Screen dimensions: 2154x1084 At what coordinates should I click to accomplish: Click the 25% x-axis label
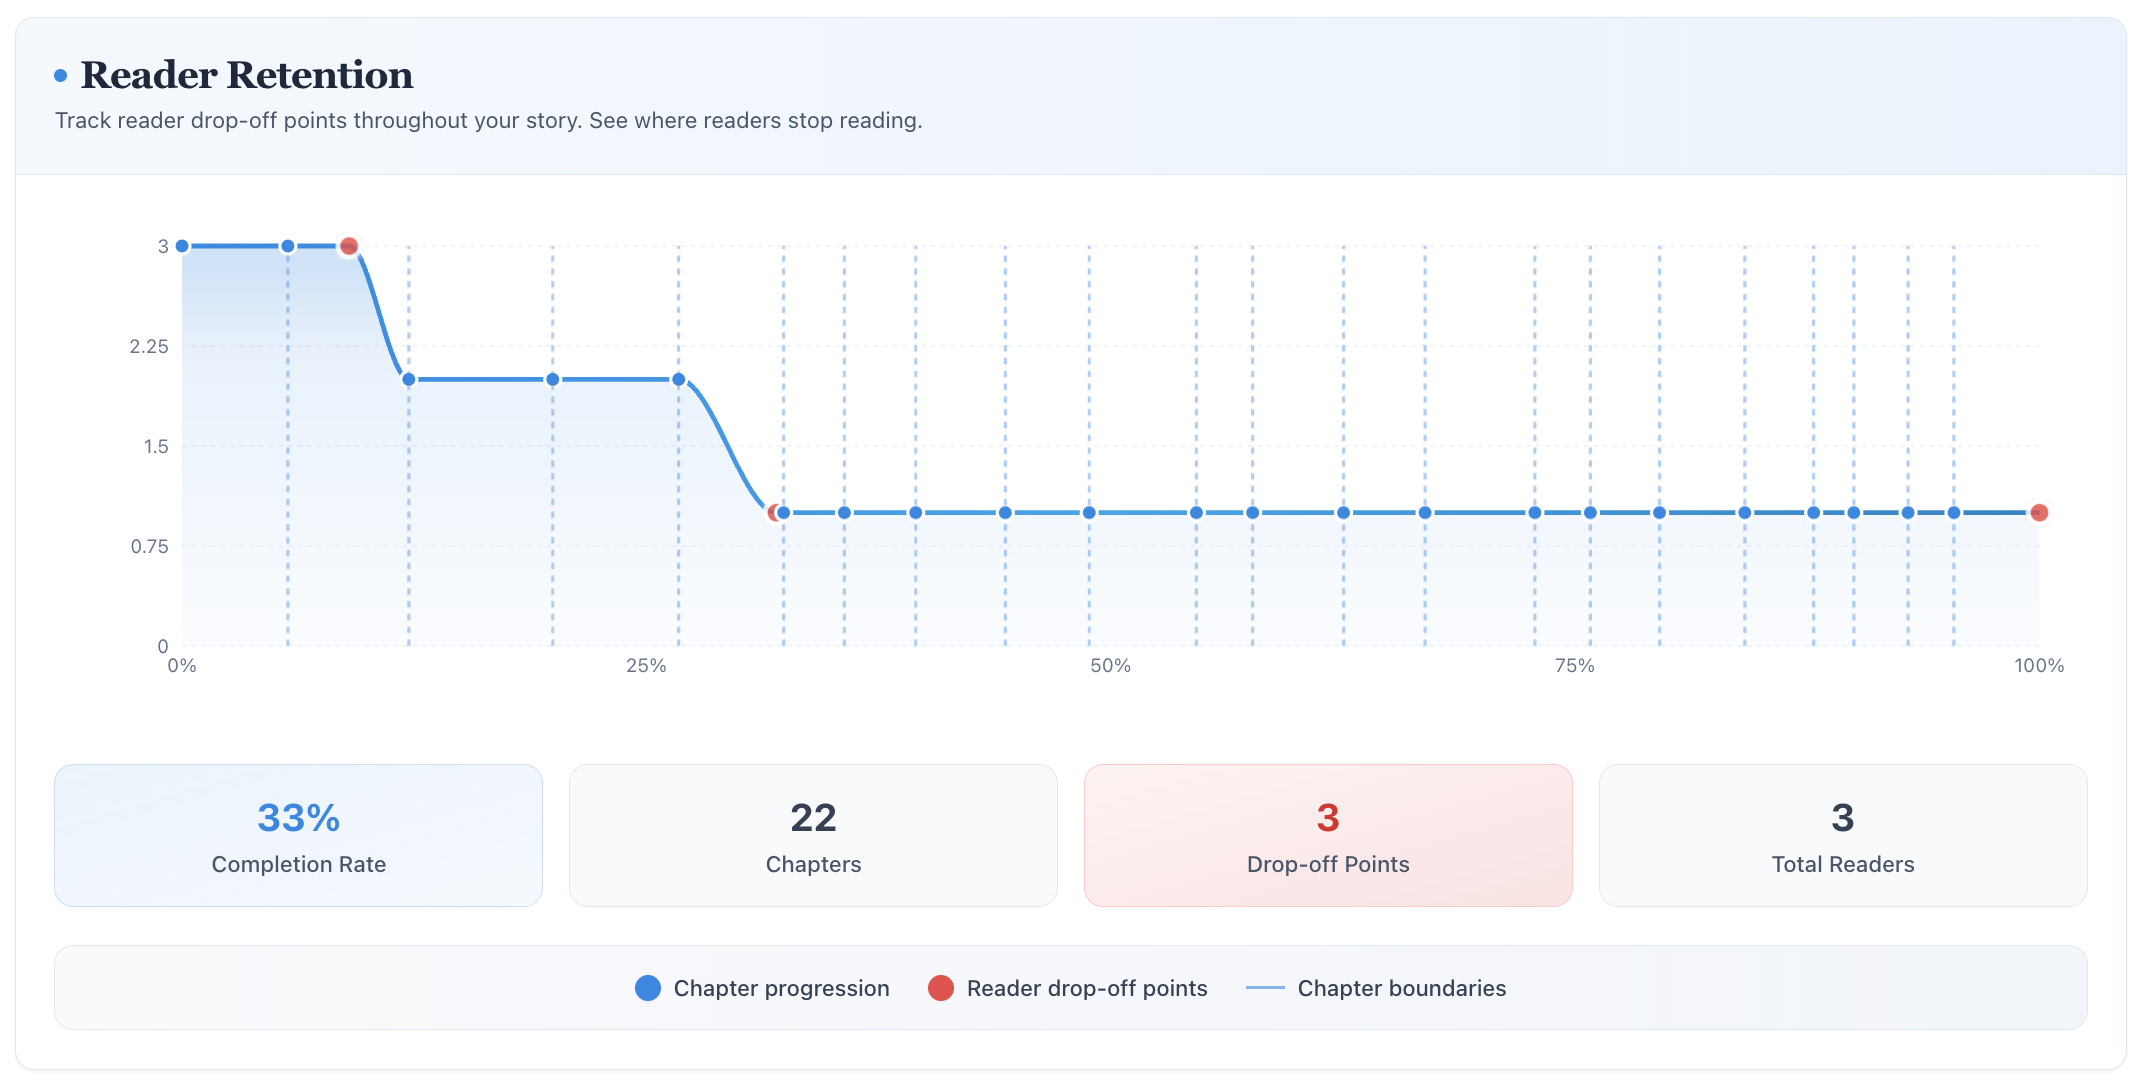[646, 666]
